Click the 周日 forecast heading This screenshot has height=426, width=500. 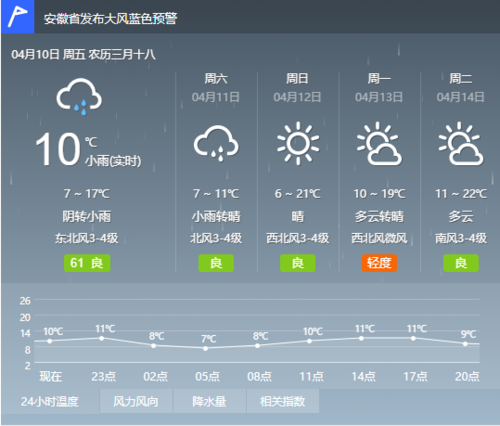coord(297,79)
